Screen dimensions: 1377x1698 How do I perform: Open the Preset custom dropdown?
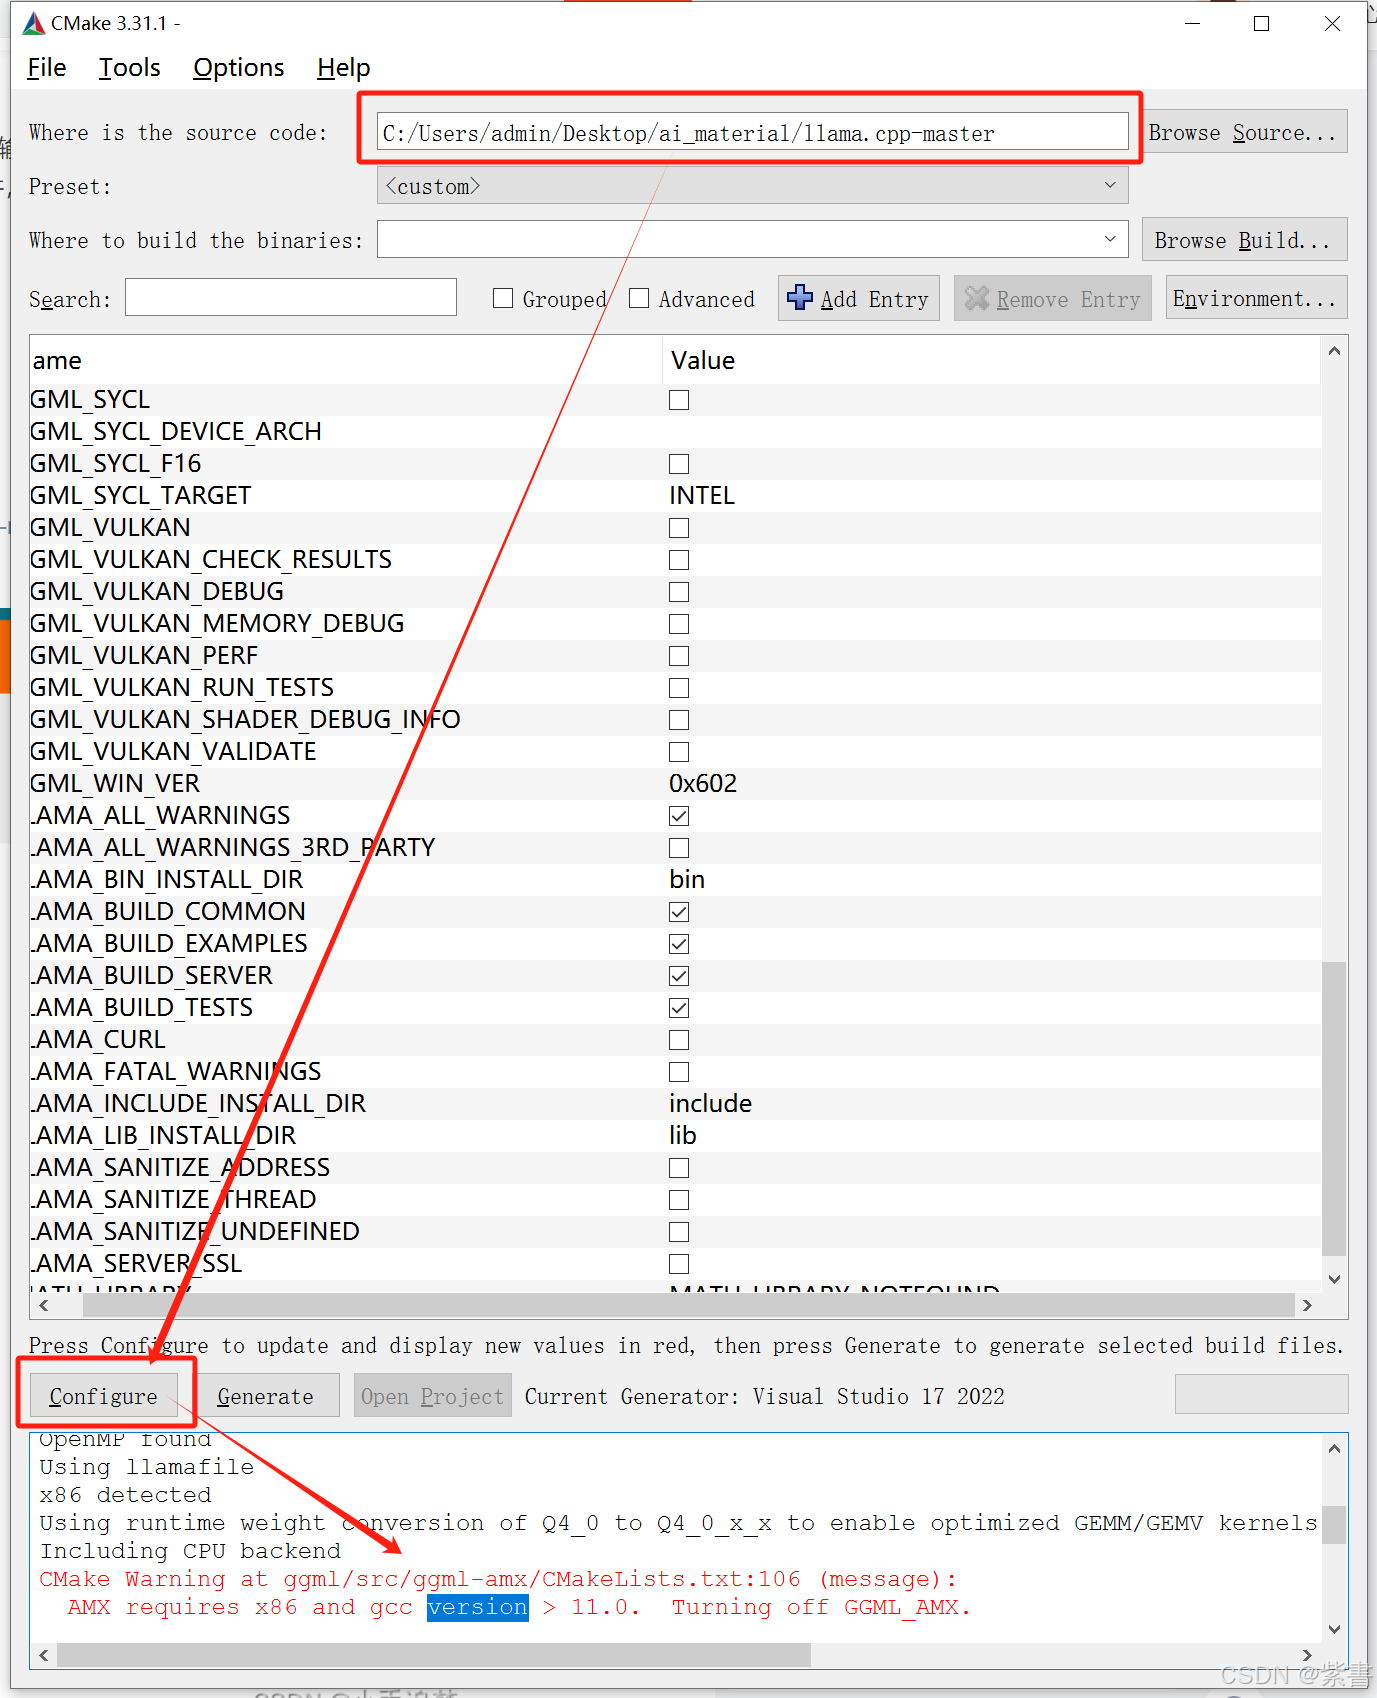(x=752, y=186)
